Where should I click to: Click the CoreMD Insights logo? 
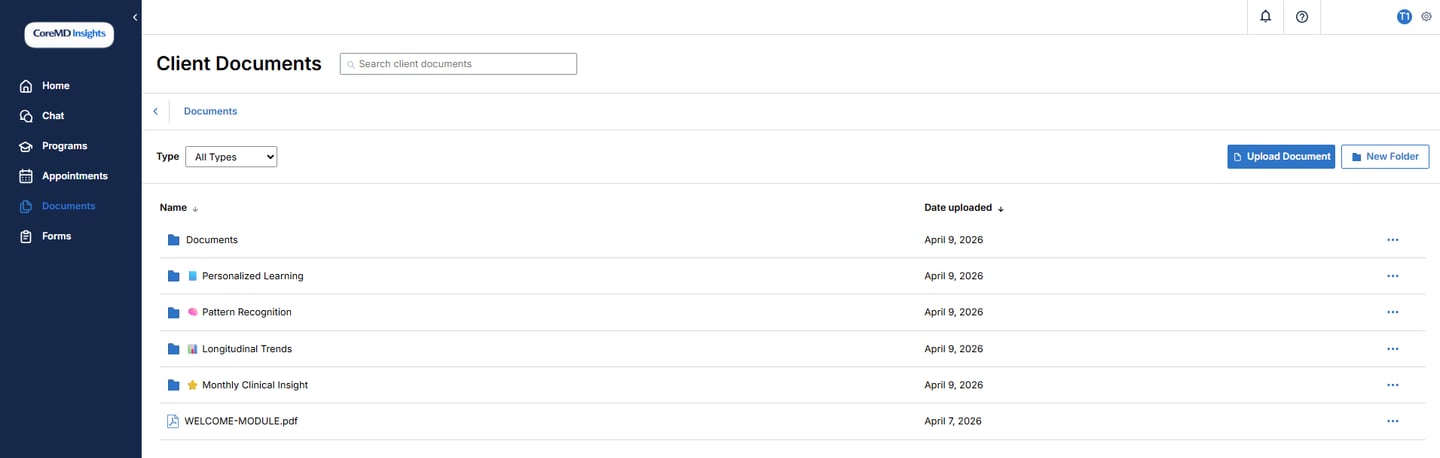pyautogui.click(x=69, y=34)
